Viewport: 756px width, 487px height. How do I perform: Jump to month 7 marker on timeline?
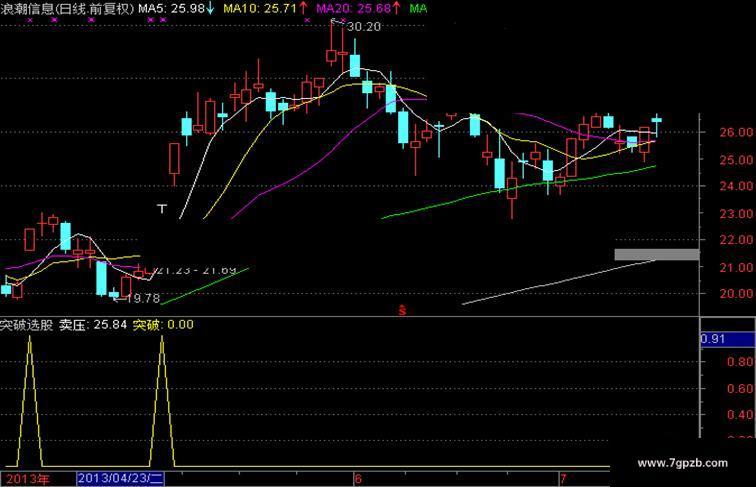(563, 479)
